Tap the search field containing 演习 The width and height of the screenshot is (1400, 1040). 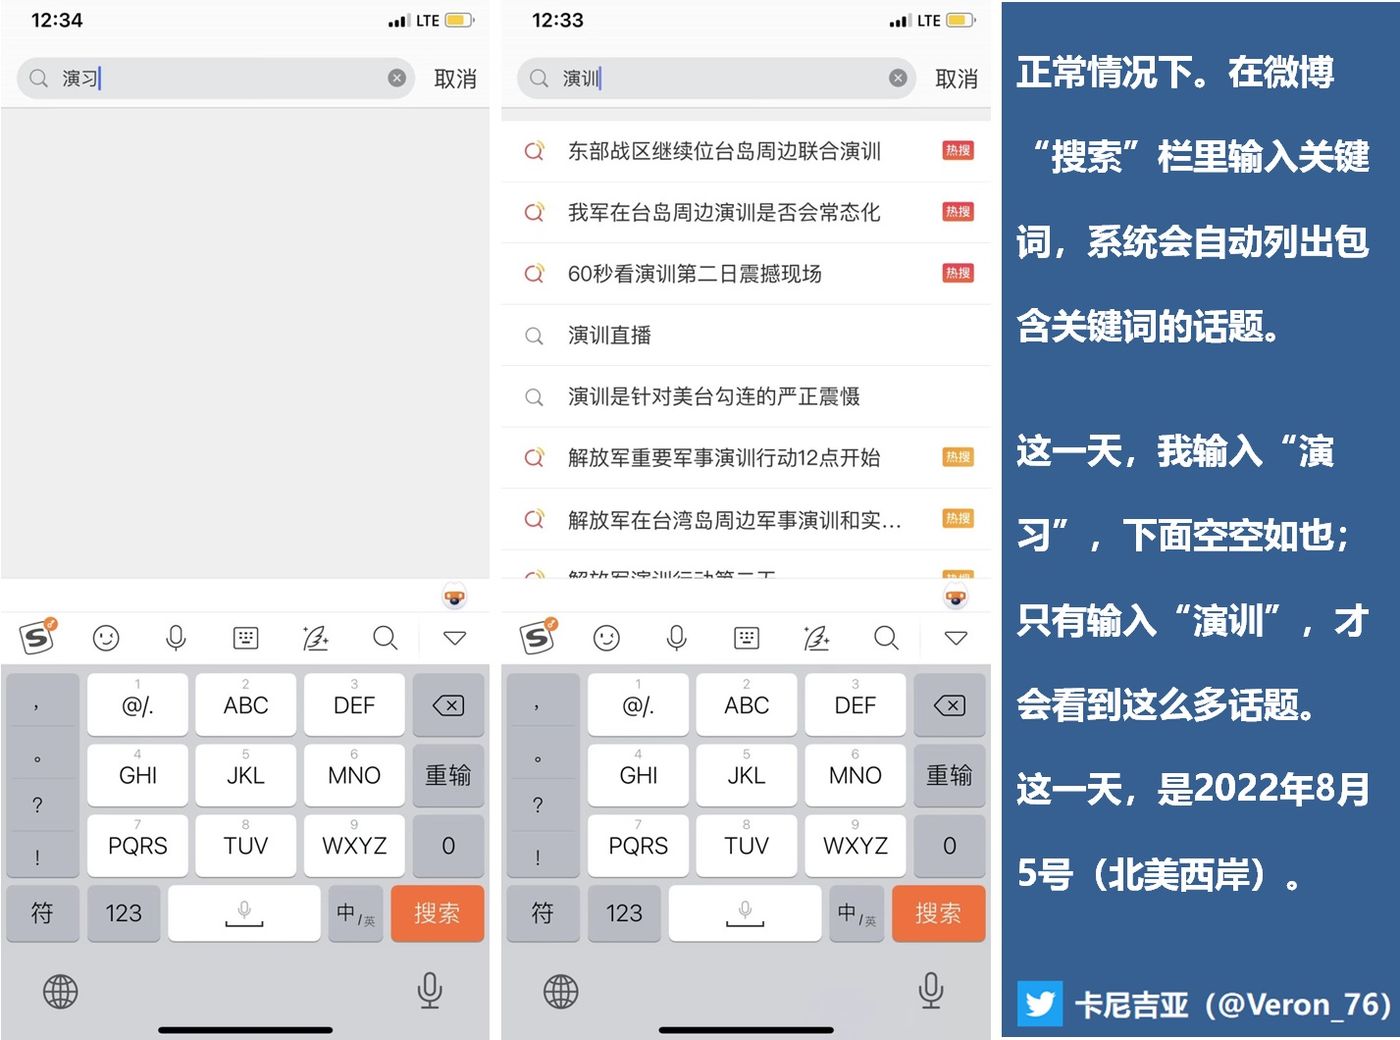pos(220,78)
